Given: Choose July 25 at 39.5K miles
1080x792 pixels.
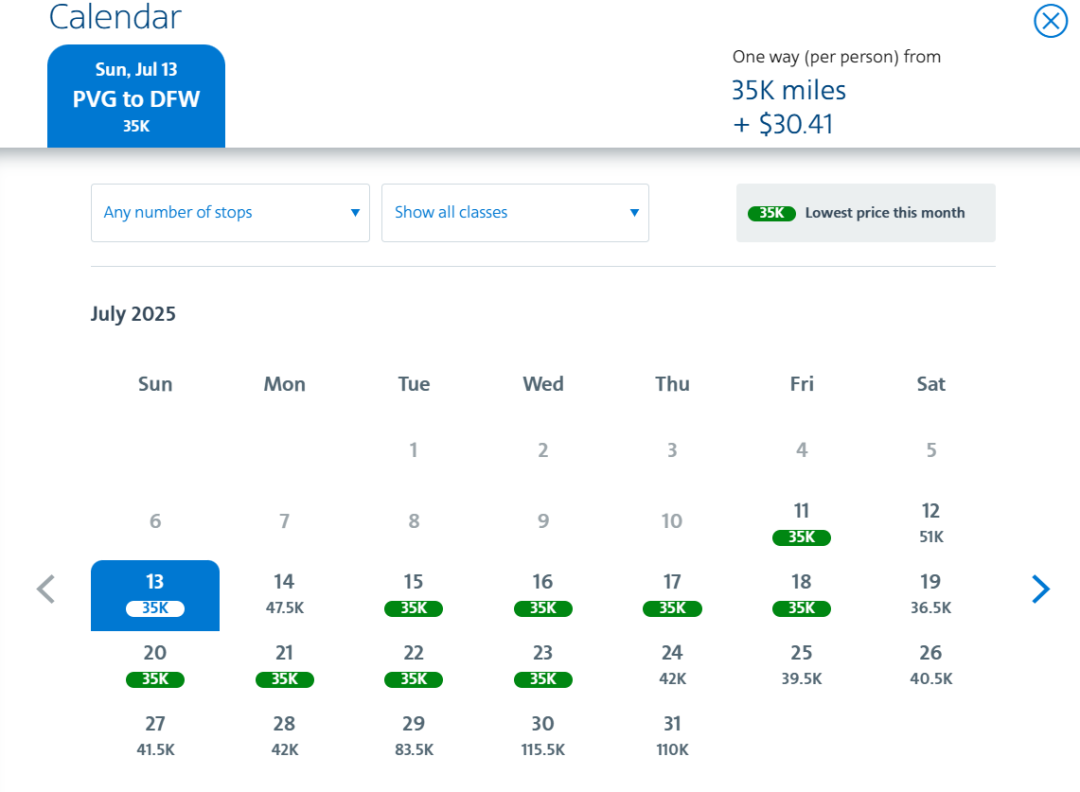Looking at the screenshot, I should click(x=801, y=665).
